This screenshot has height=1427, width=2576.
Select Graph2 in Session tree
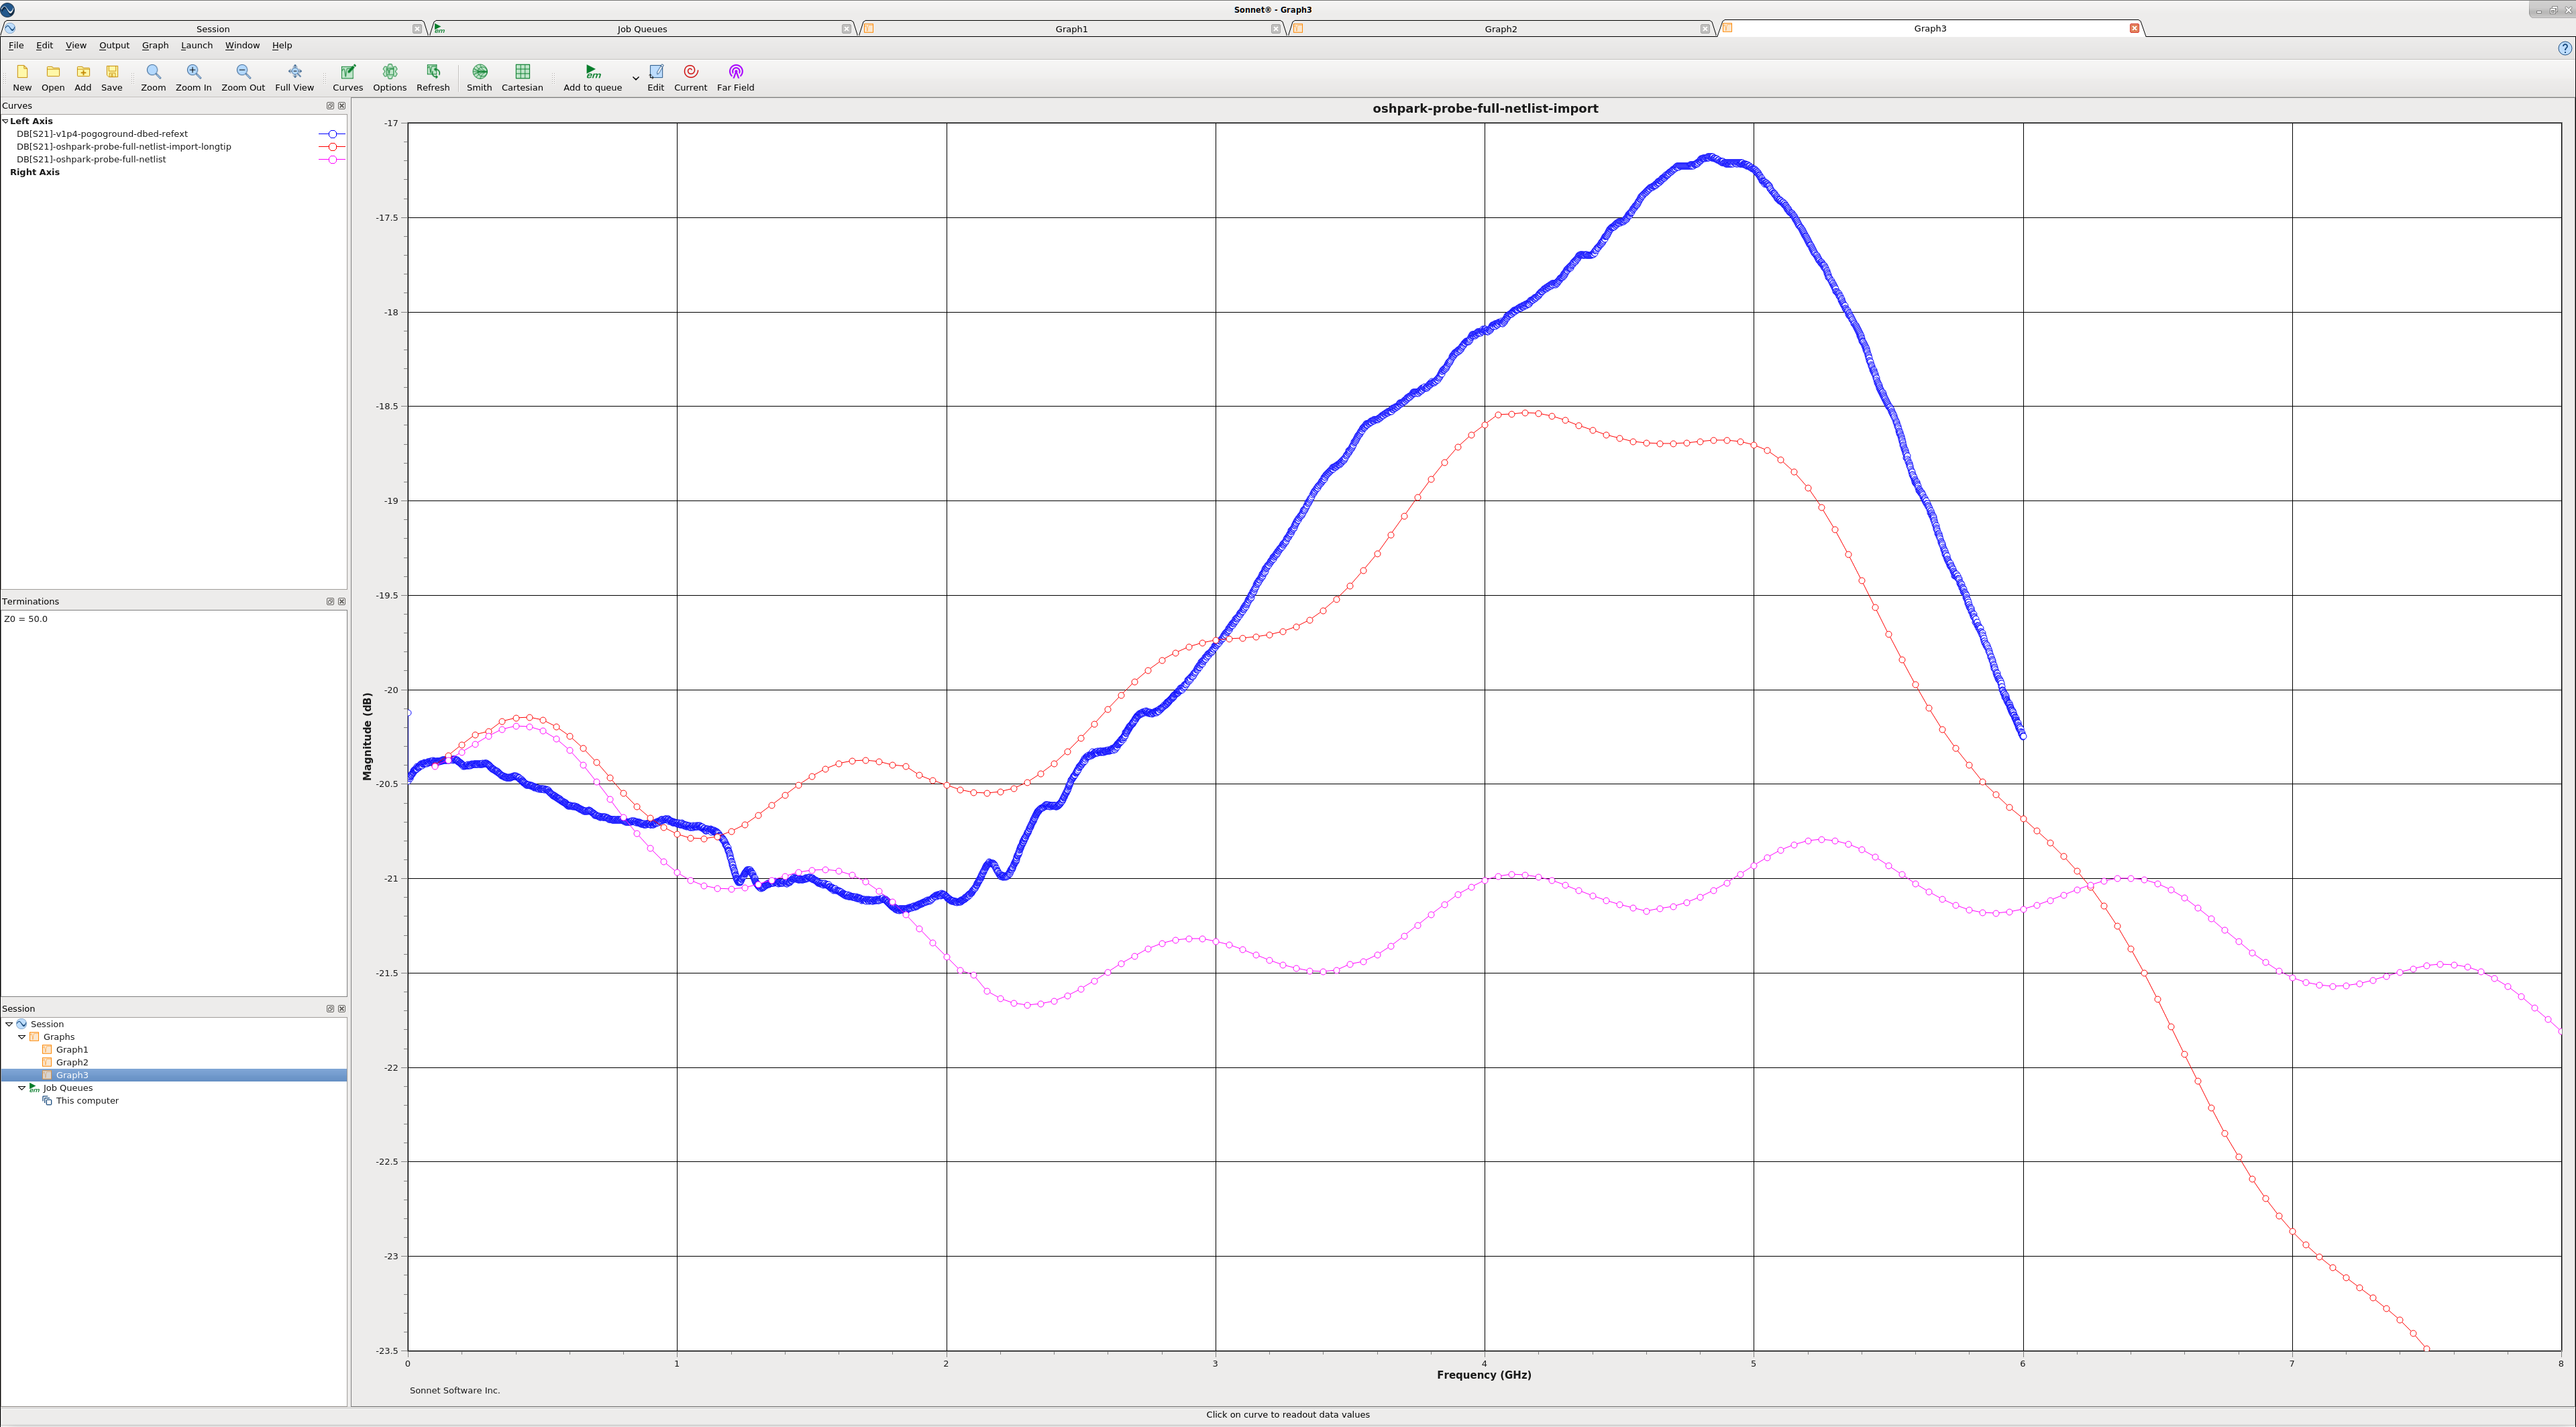pos(72,1063)
